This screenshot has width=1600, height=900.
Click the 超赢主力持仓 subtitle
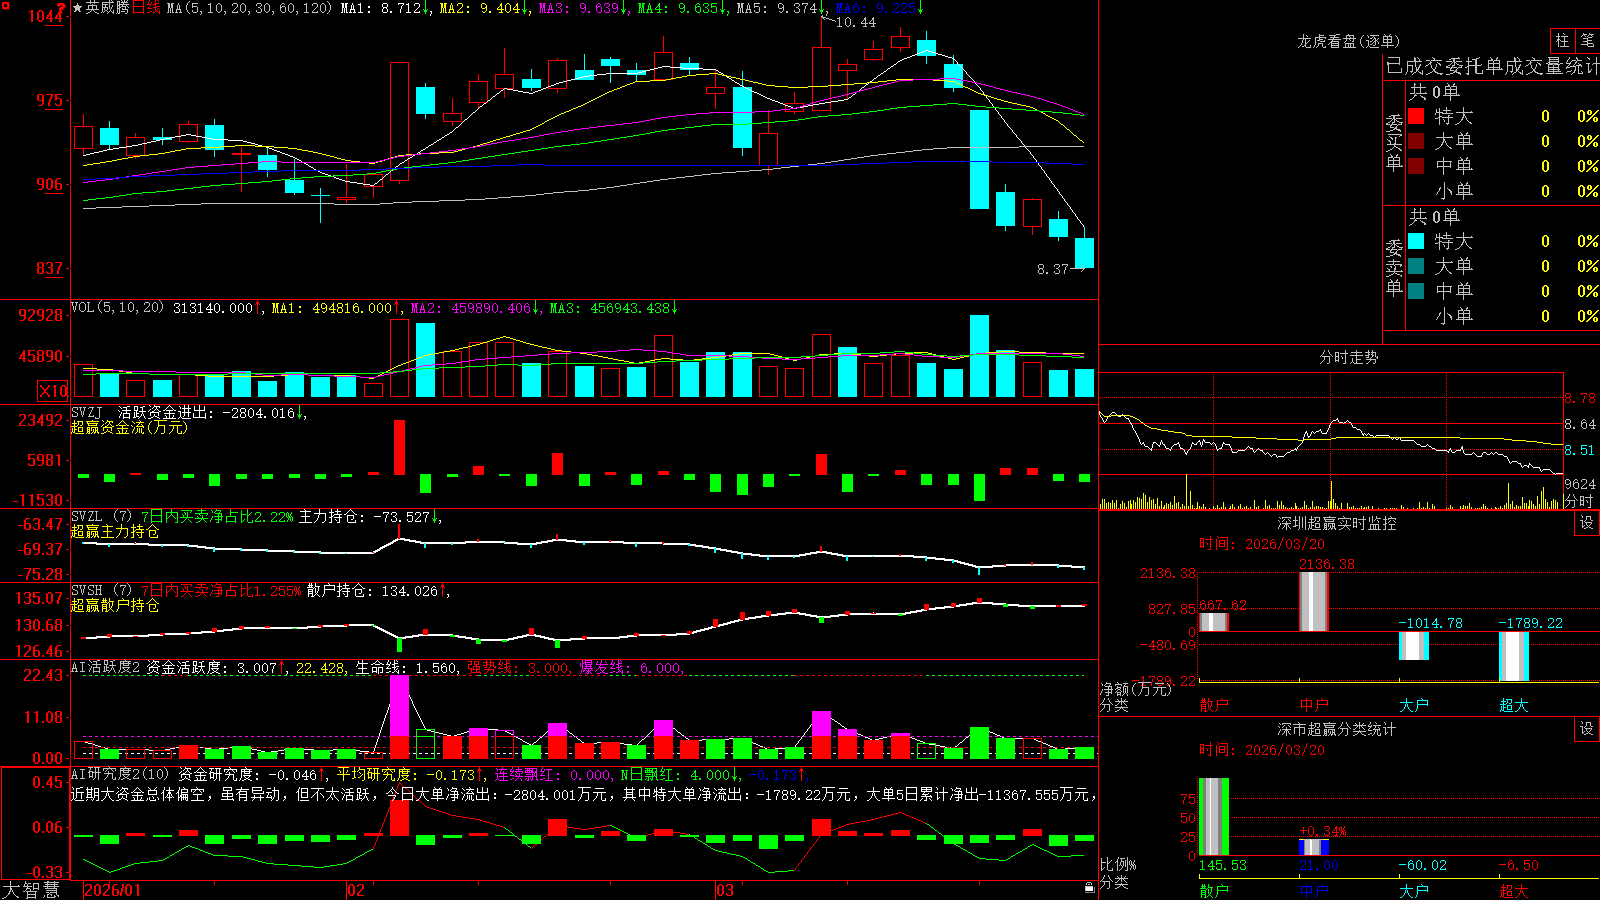tap(115, 531)
